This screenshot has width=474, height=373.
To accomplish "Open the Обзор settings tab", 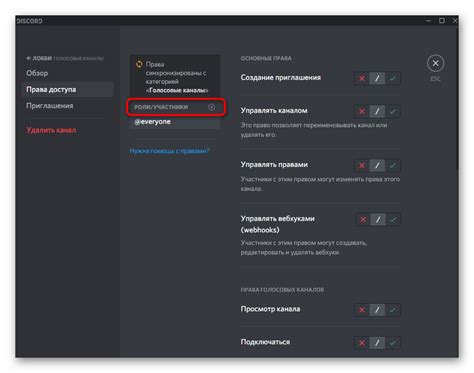I will click(68, 73).
